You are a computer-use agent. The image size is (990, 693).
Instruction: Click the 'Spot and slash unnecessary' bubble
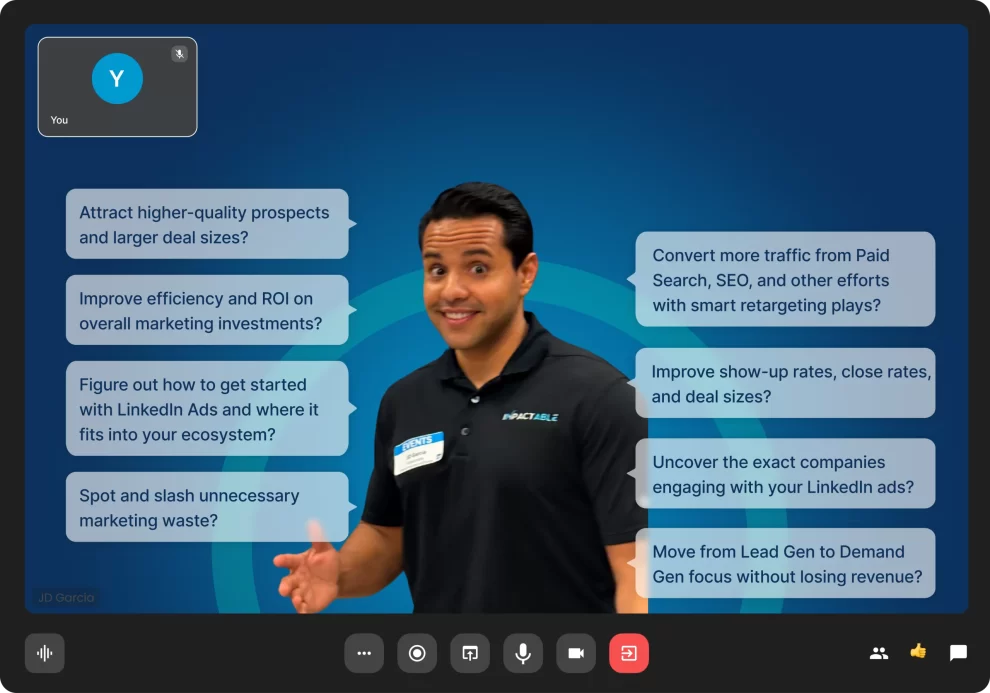[207, 507]
